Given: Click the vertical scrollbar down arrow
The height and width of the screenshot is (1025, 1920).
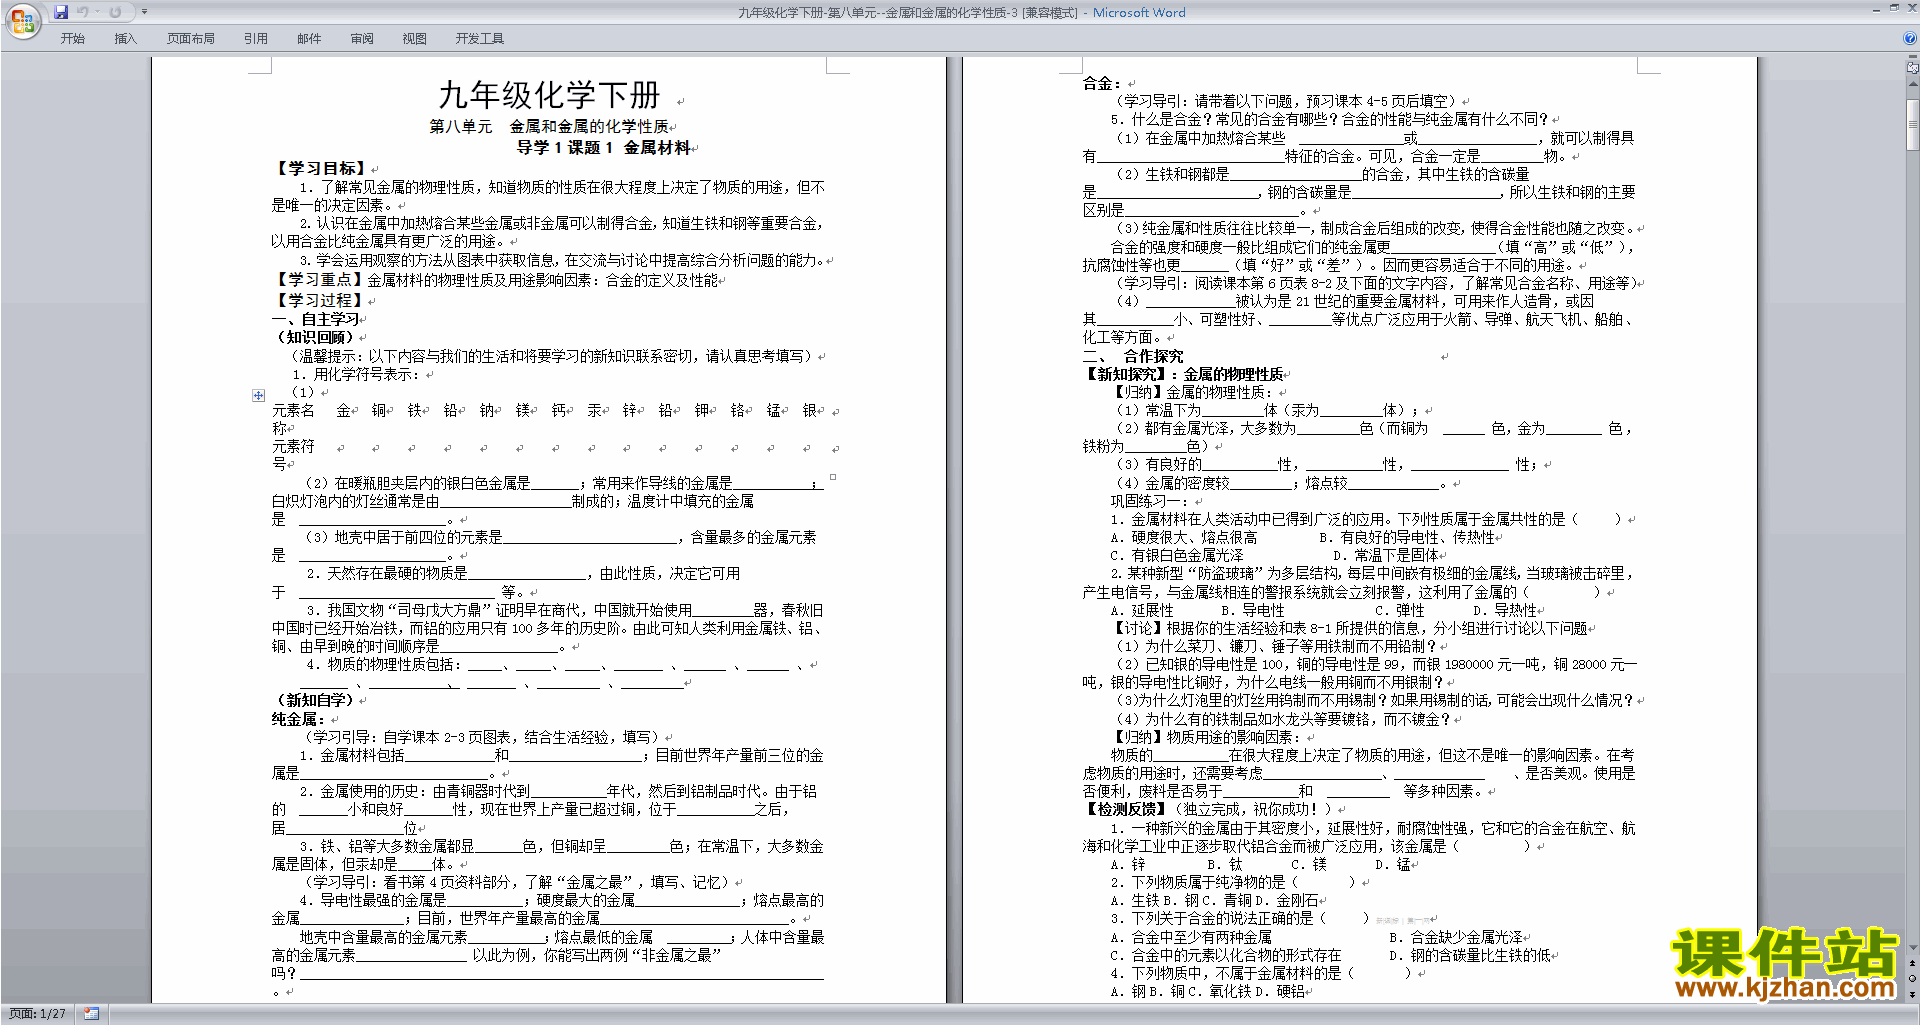Looking at the screenshot, I should pyautogui.click(x=1912, y=948).
